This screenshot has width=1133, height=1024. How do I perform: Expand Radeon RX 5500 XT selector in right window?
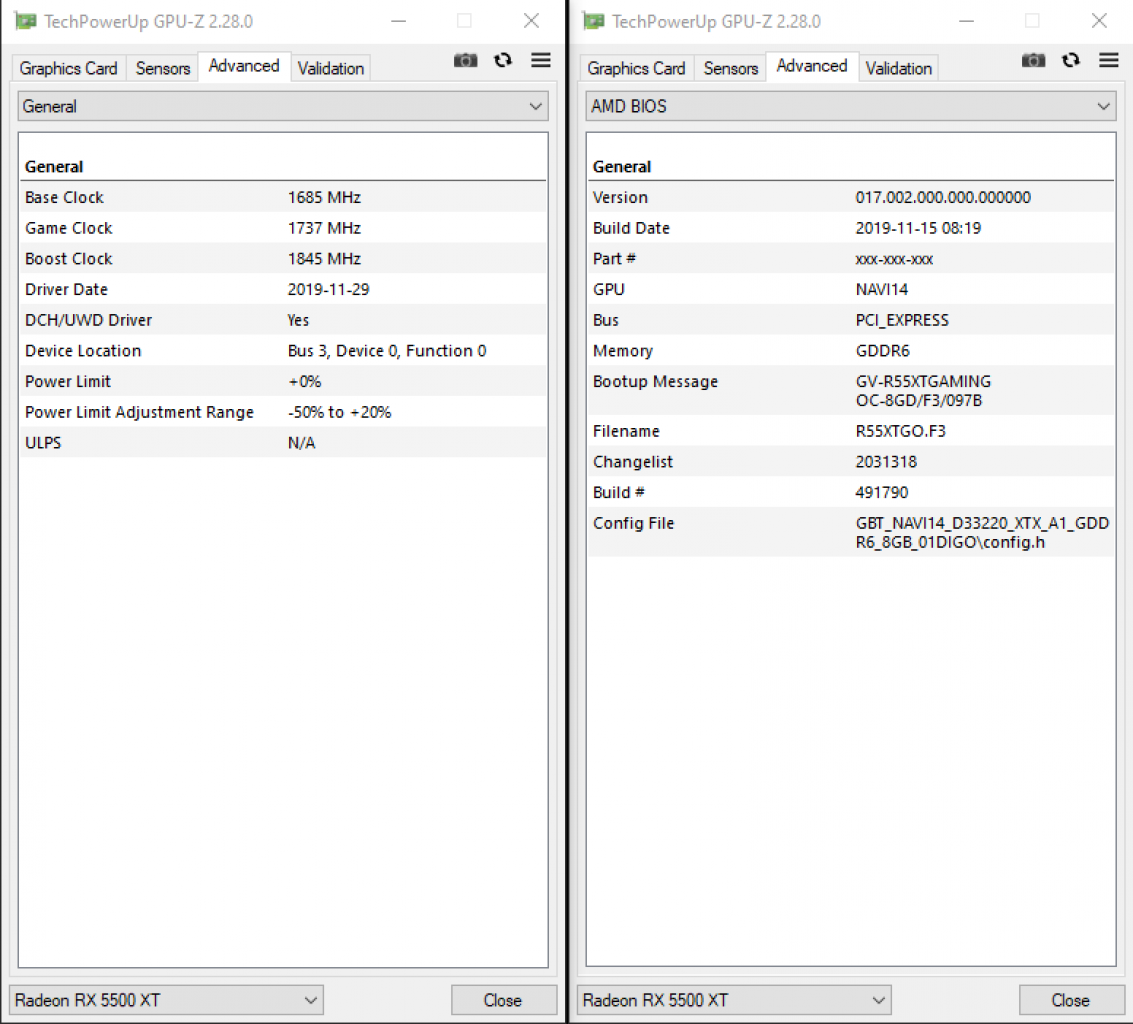[x=734, y=1000]
